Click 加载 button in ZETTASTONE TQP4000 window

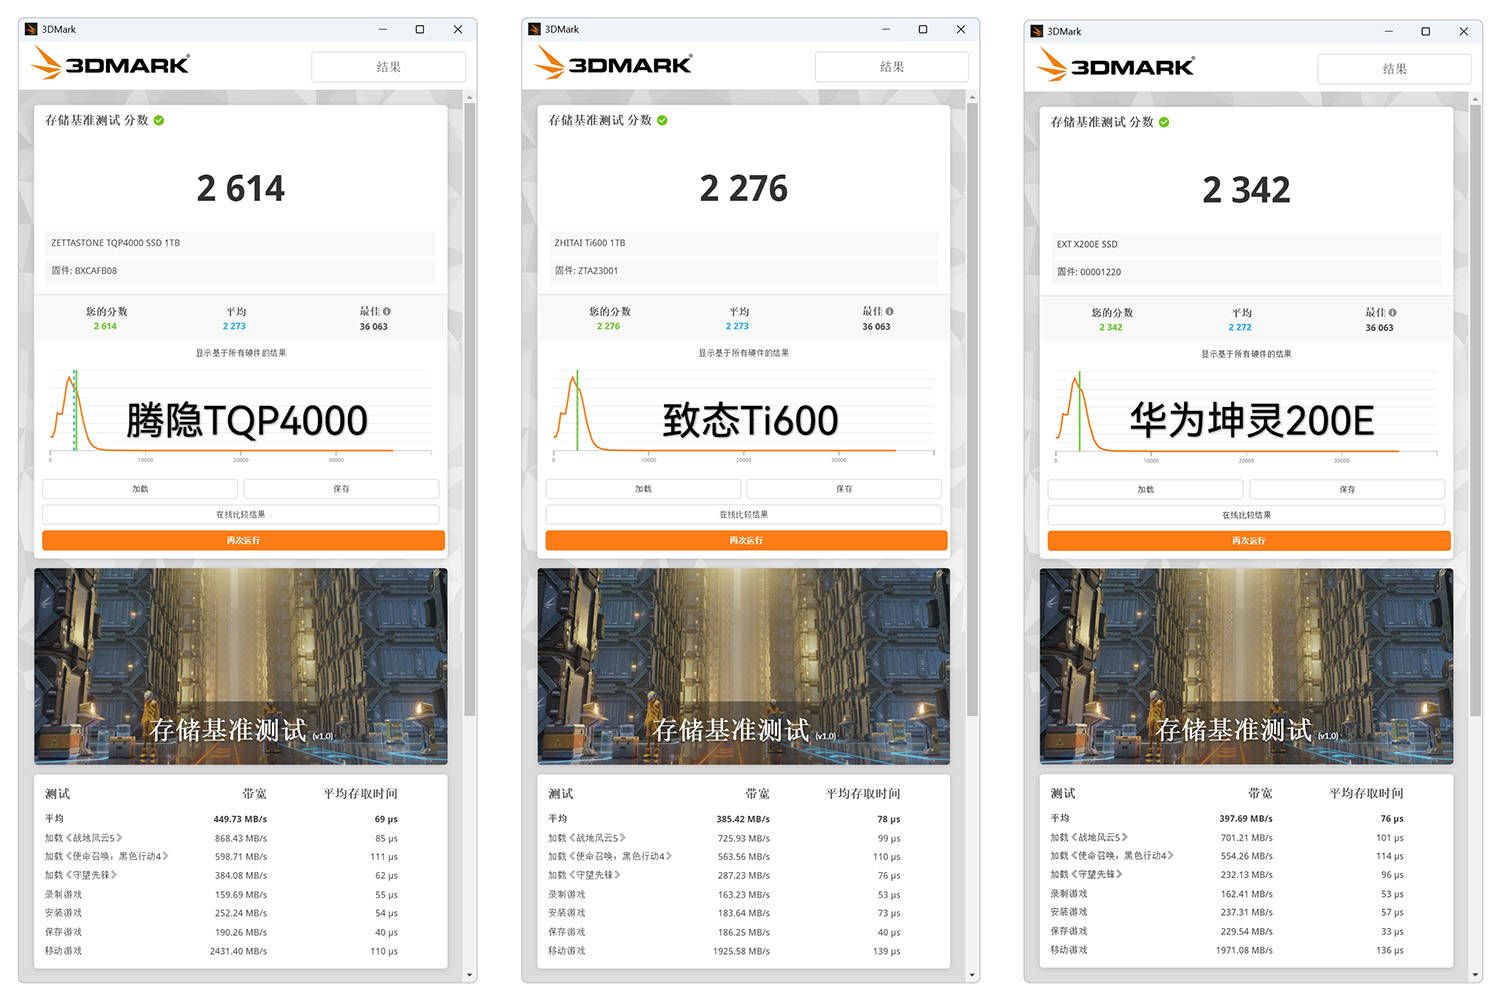click(140, 489)
